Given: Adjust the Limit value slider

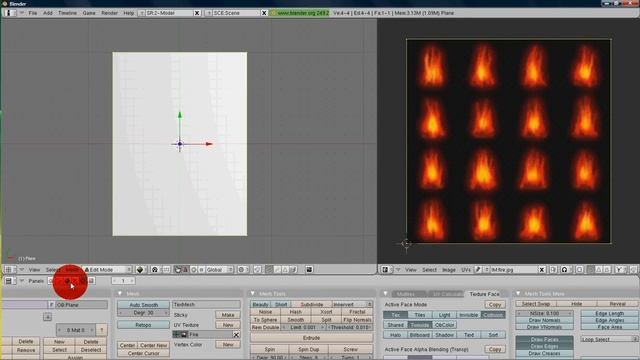Looking at the screenshot, I should pos(304,327).
